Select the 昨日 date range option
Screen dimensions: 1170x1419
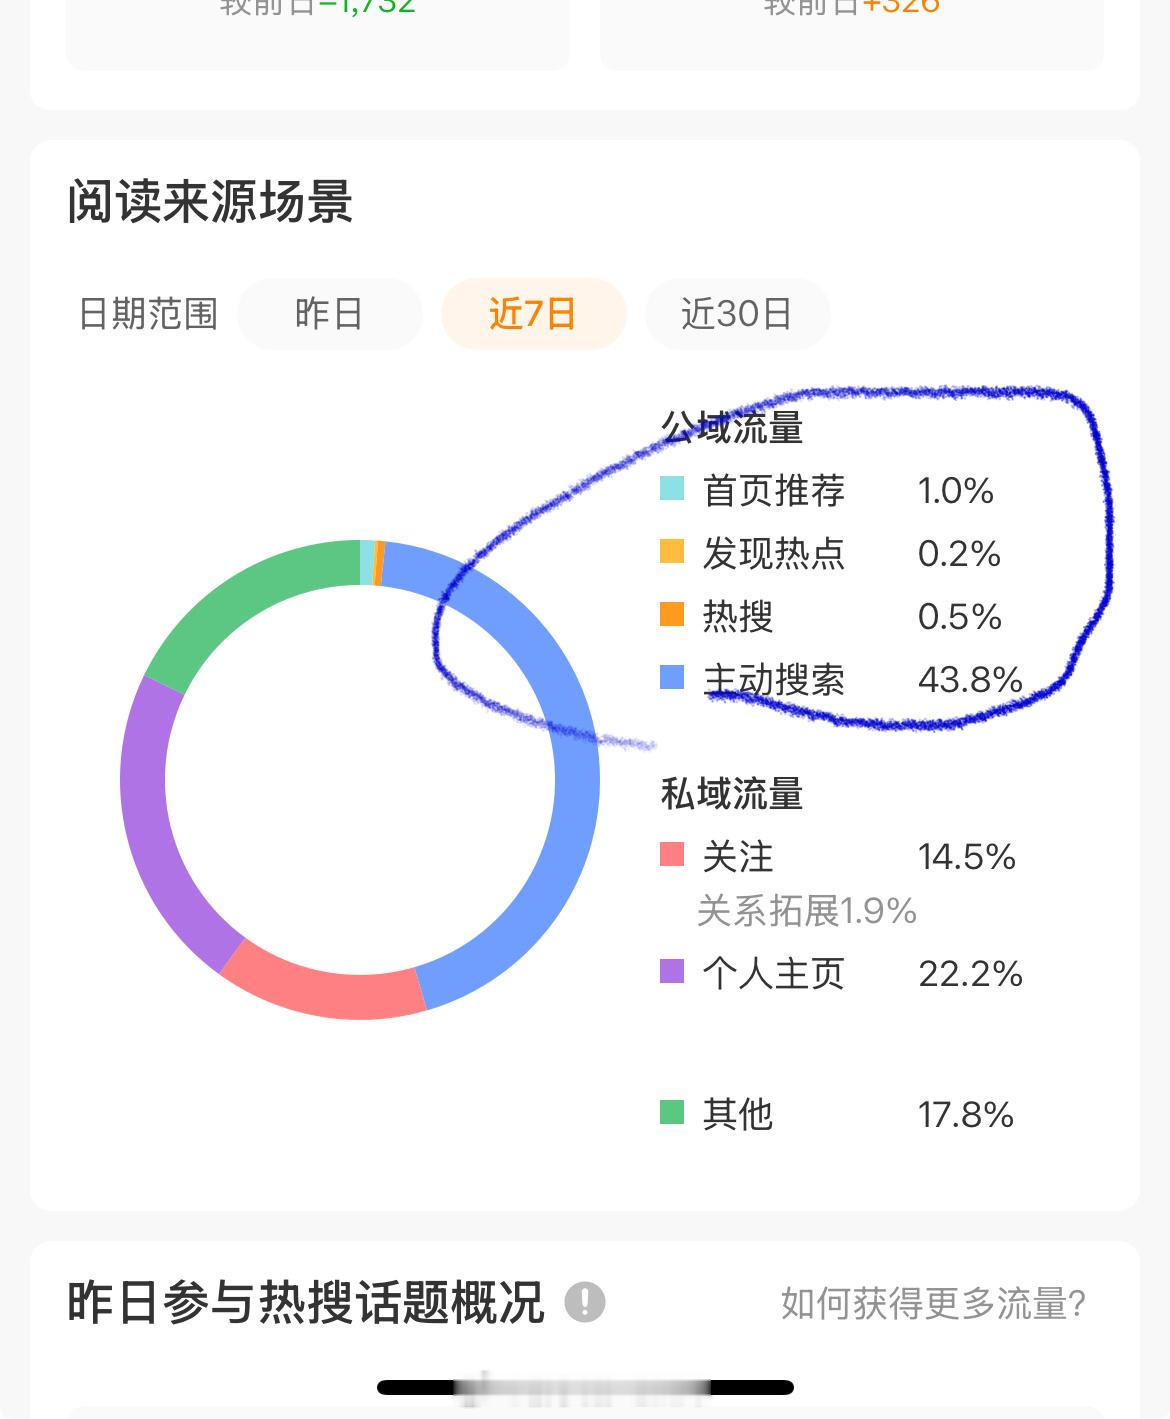329,314
